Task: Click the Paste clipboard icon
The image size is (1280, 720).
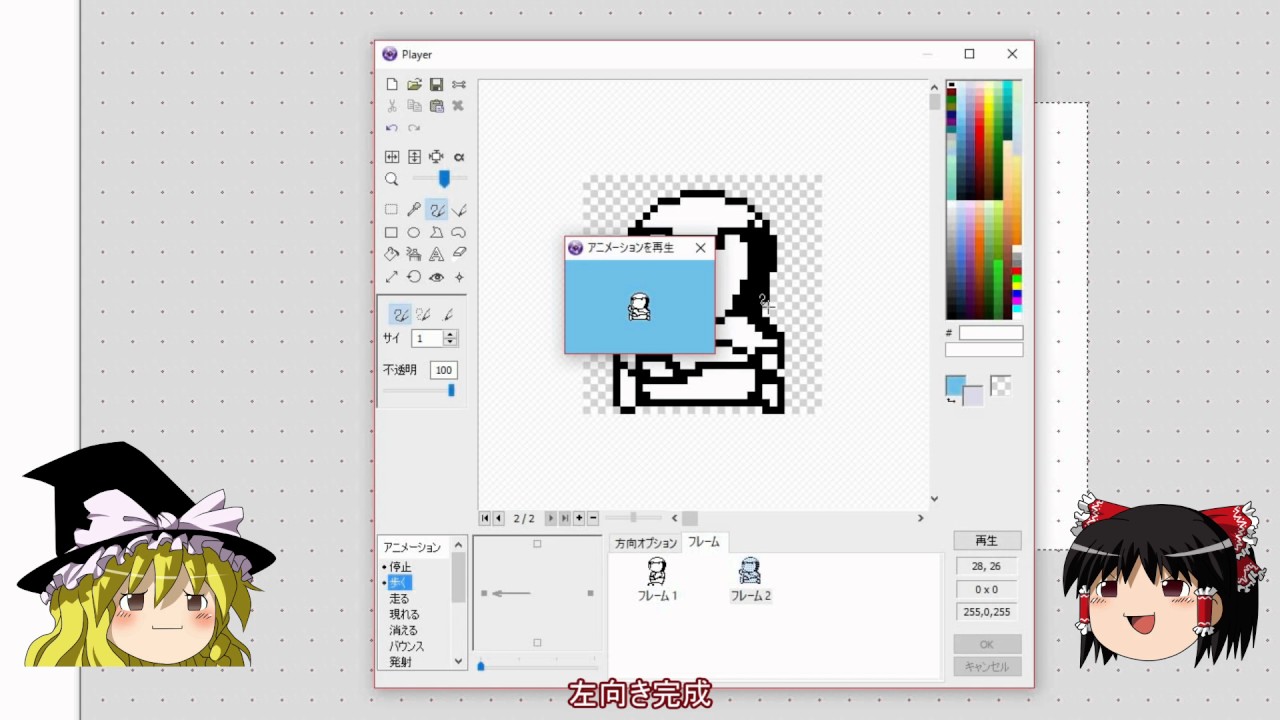Action: [x=436, y=106]
